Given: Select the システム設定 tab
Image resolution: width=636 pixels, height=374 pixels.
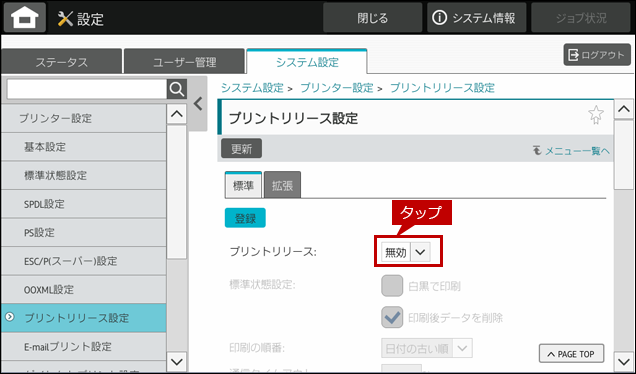Looking at the screenshot, I should (x=307, y=62).
